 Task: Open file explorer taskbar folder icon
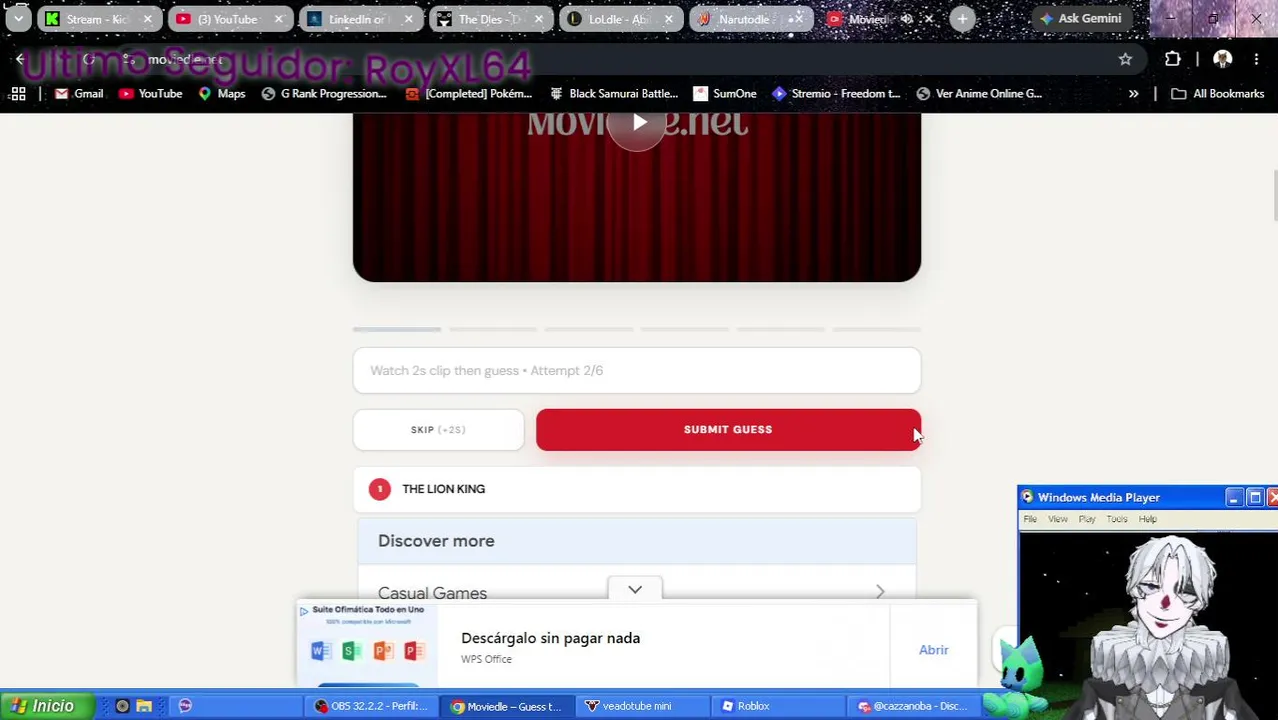tap(144, 706)
